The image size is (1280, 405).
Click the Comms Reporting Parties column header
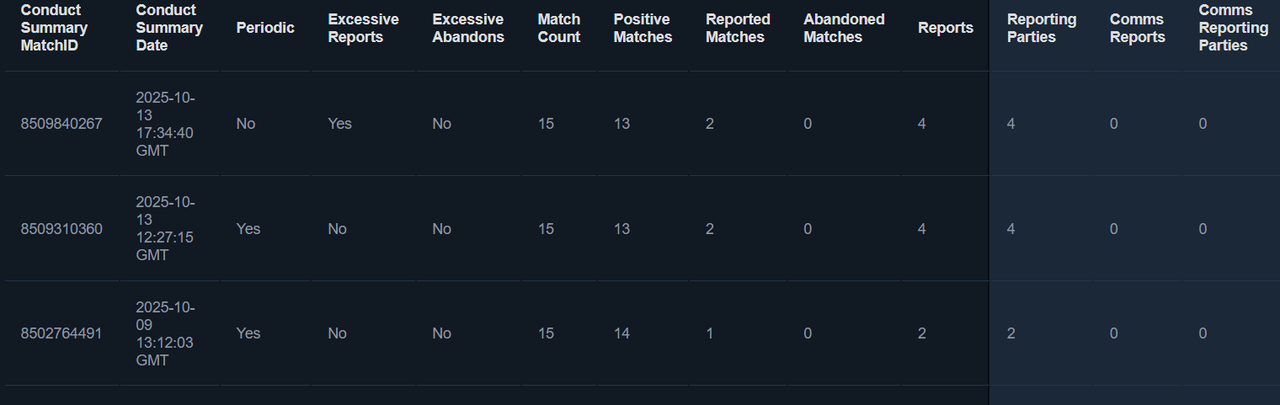click(1234, 28)
